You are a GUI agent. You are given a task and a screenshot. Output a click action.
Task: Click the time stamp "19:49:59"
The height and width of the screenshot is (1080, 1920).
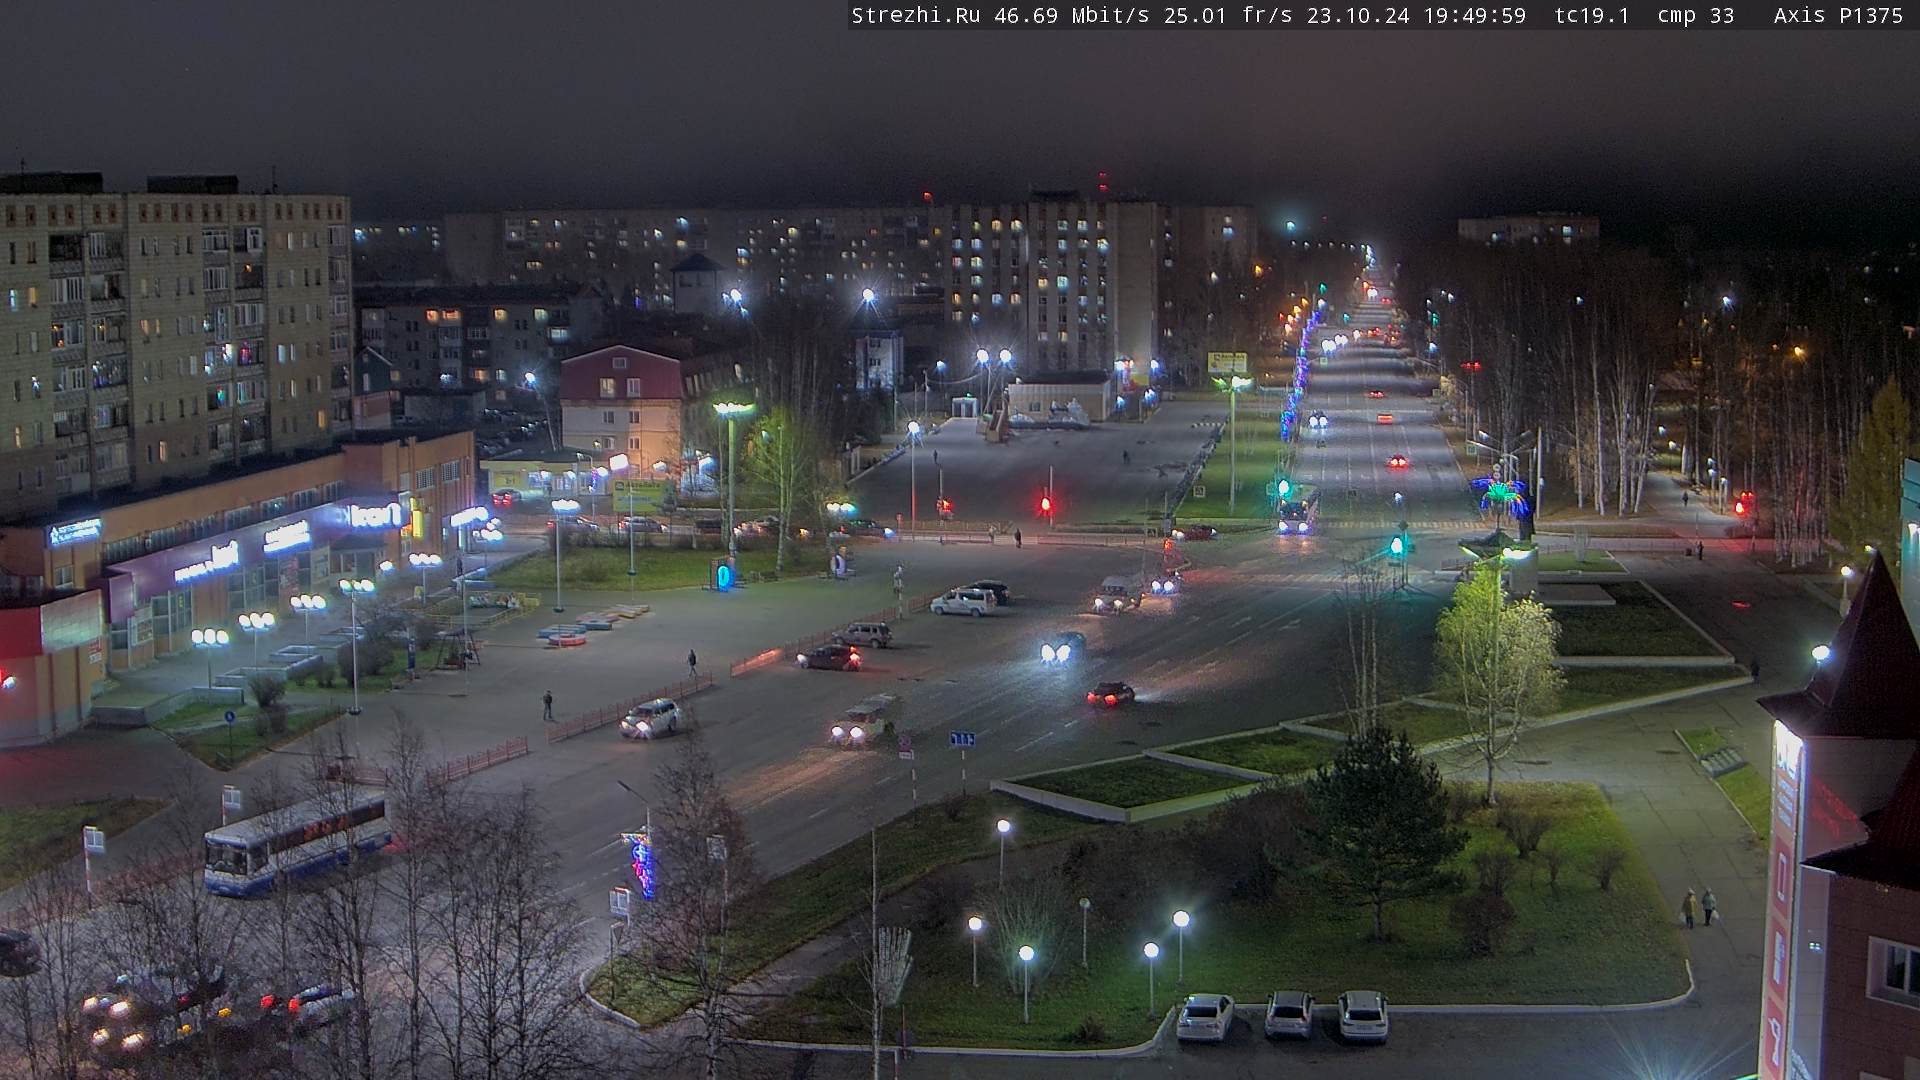1475,16
